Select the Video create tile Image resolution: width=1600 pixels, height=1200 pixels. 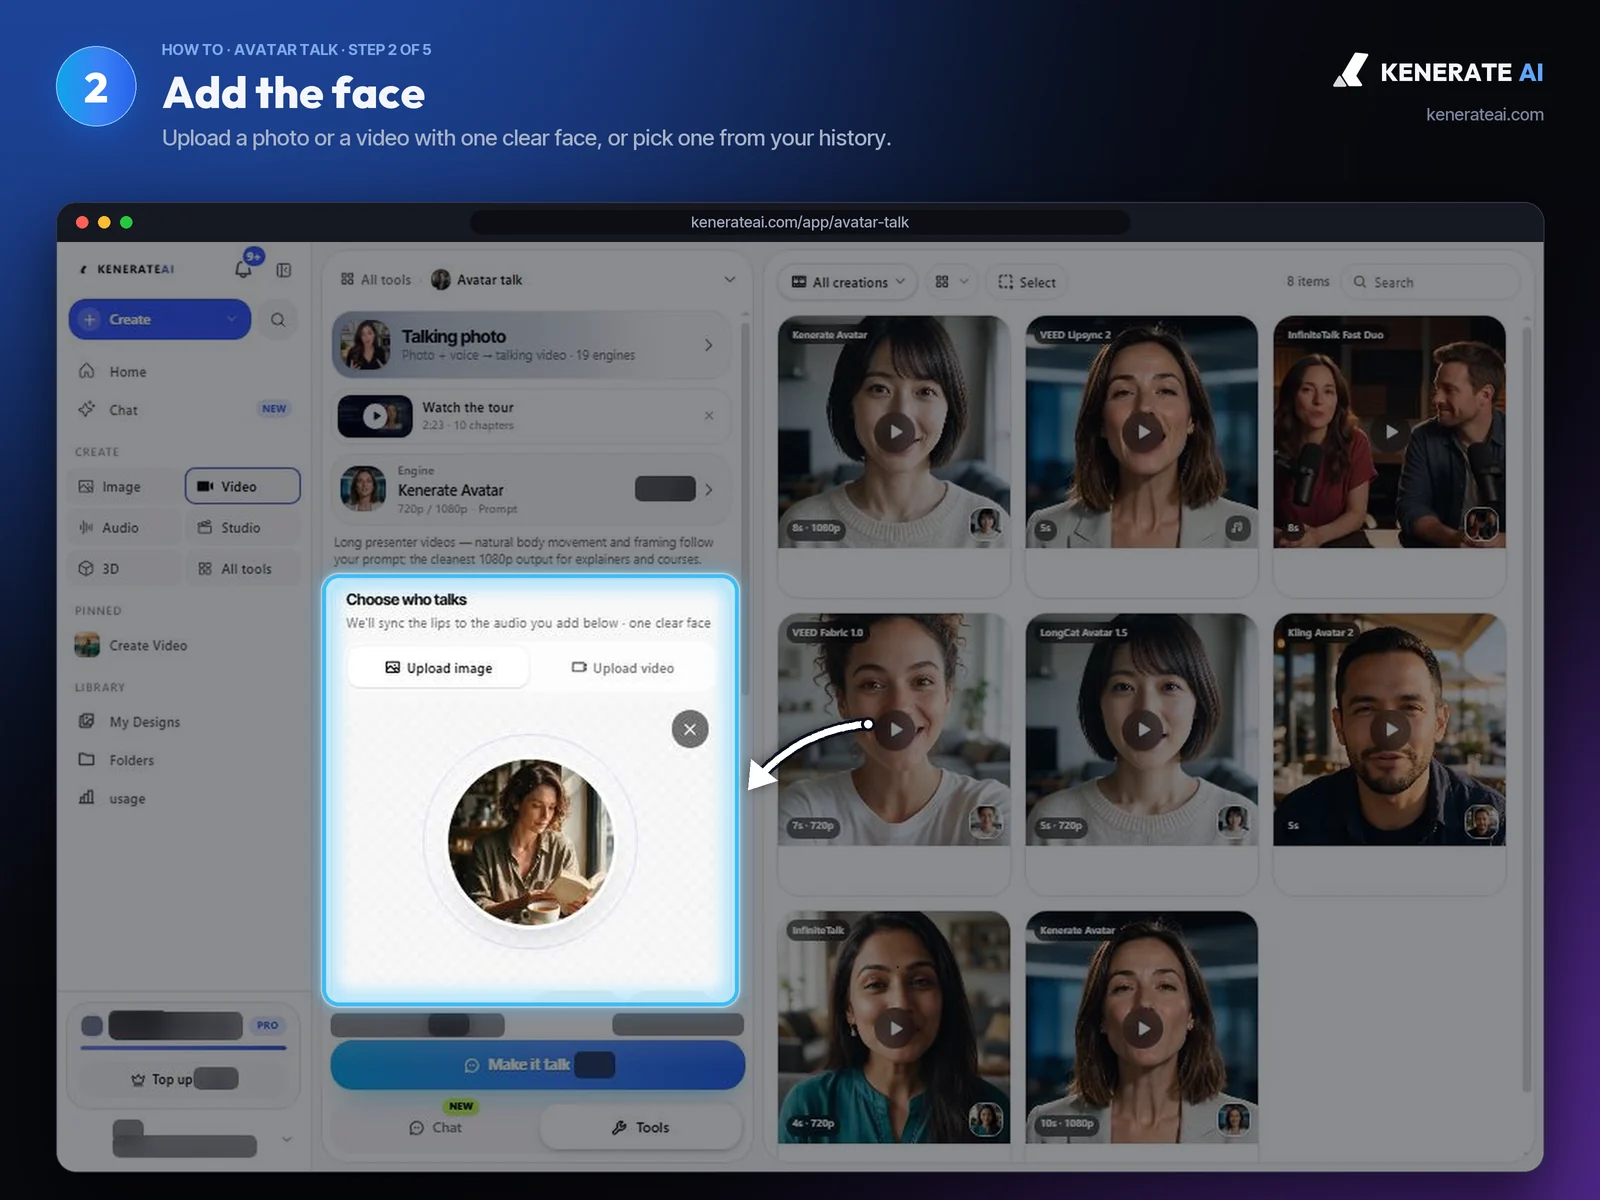tap(243, 486)
